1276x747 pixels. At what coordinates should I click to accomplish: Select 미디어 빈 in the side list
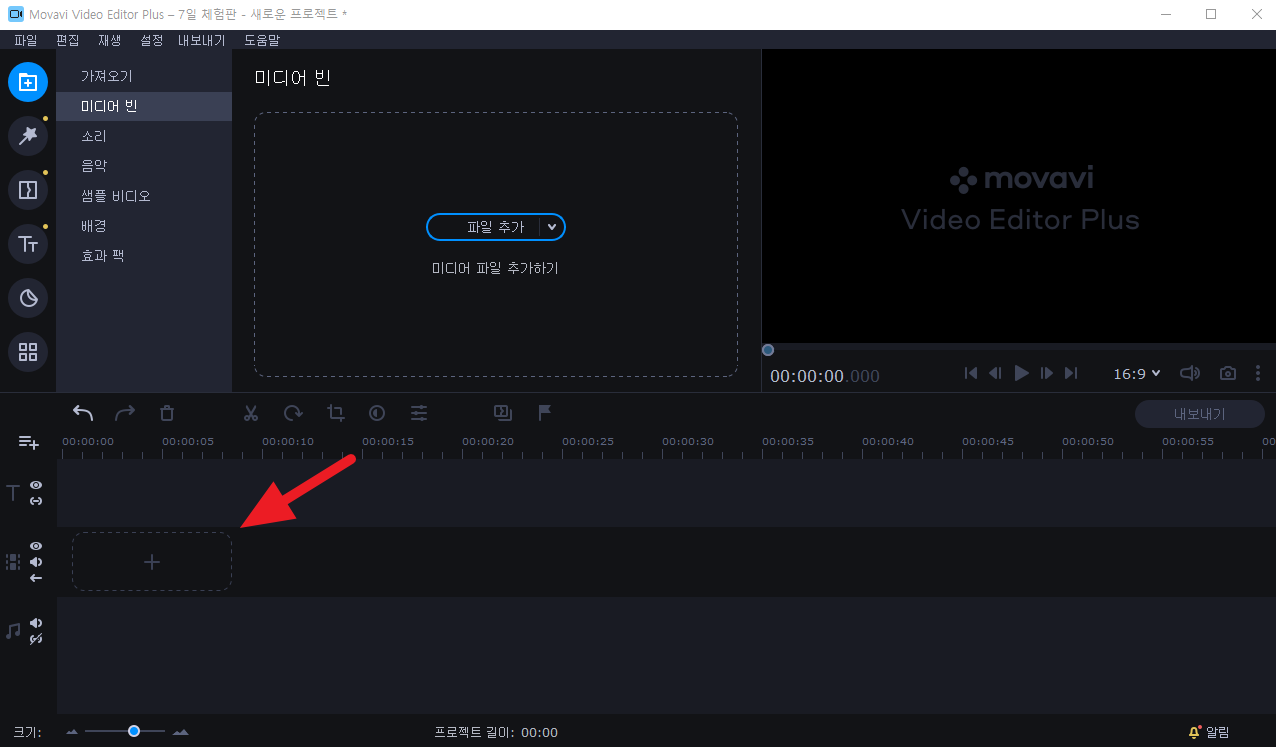[144, 106]
